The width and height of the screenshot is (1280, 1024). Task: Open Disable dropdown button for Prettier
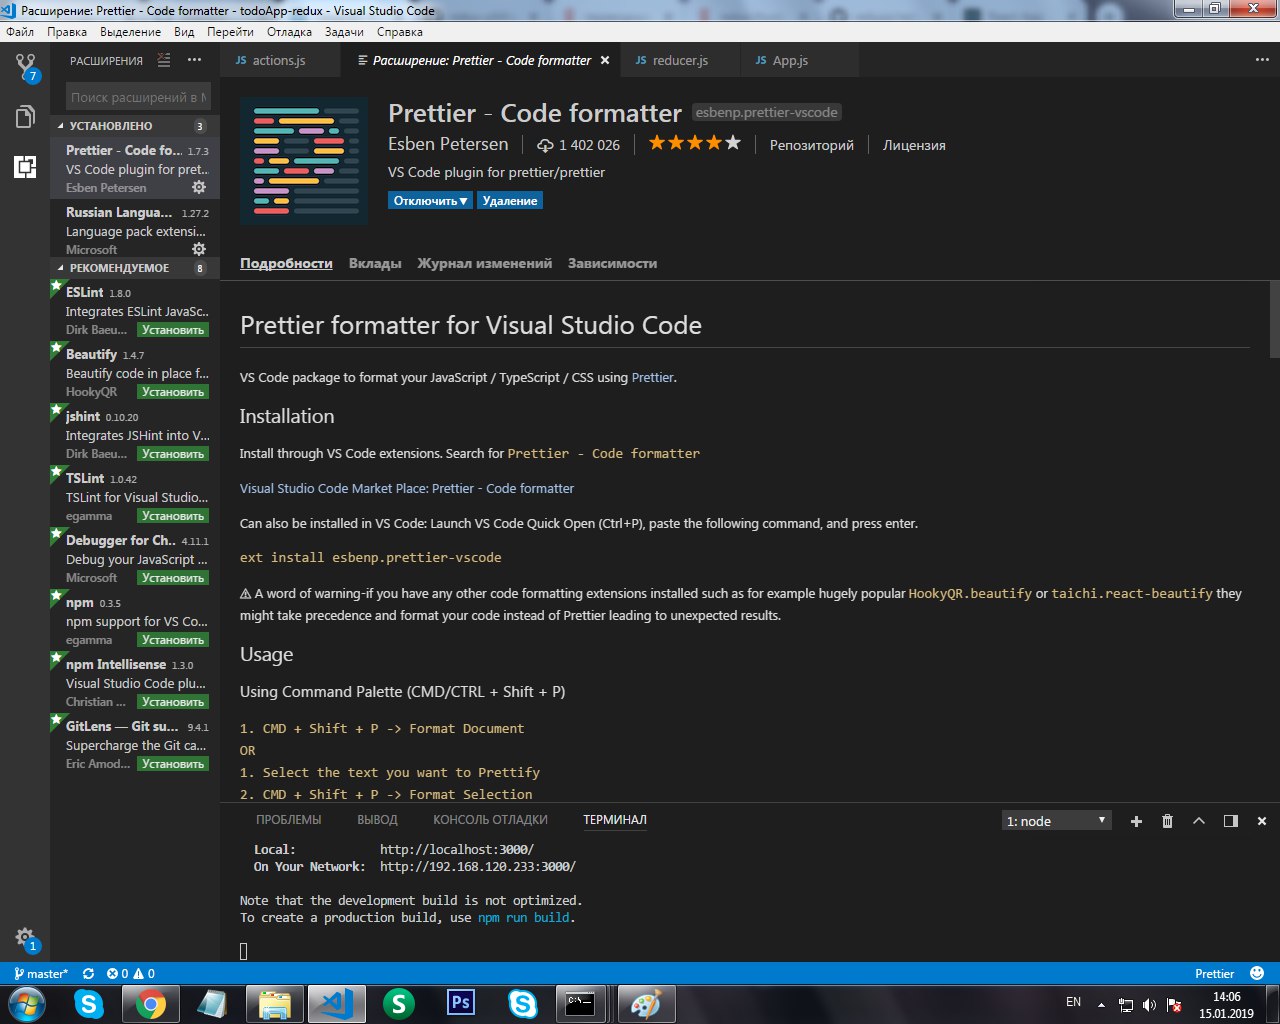pyautogui.click(x=430, y=201)
